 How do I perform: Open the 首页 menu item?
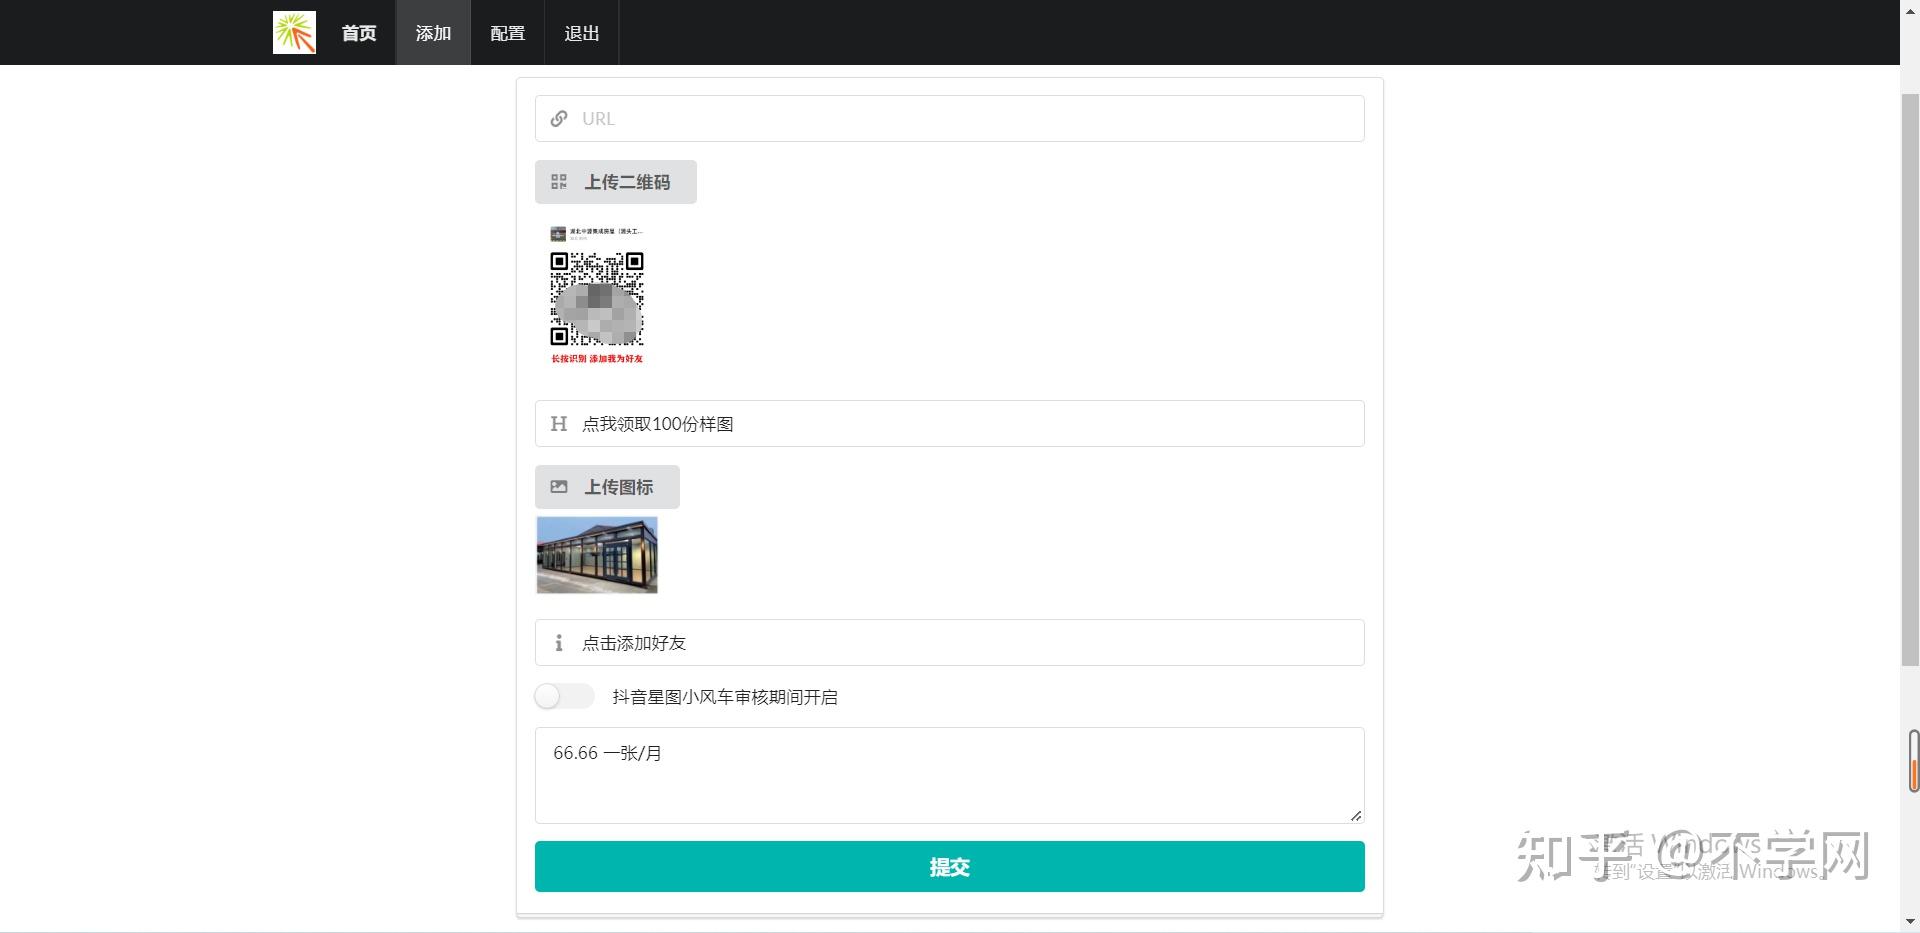coord(357,32)
